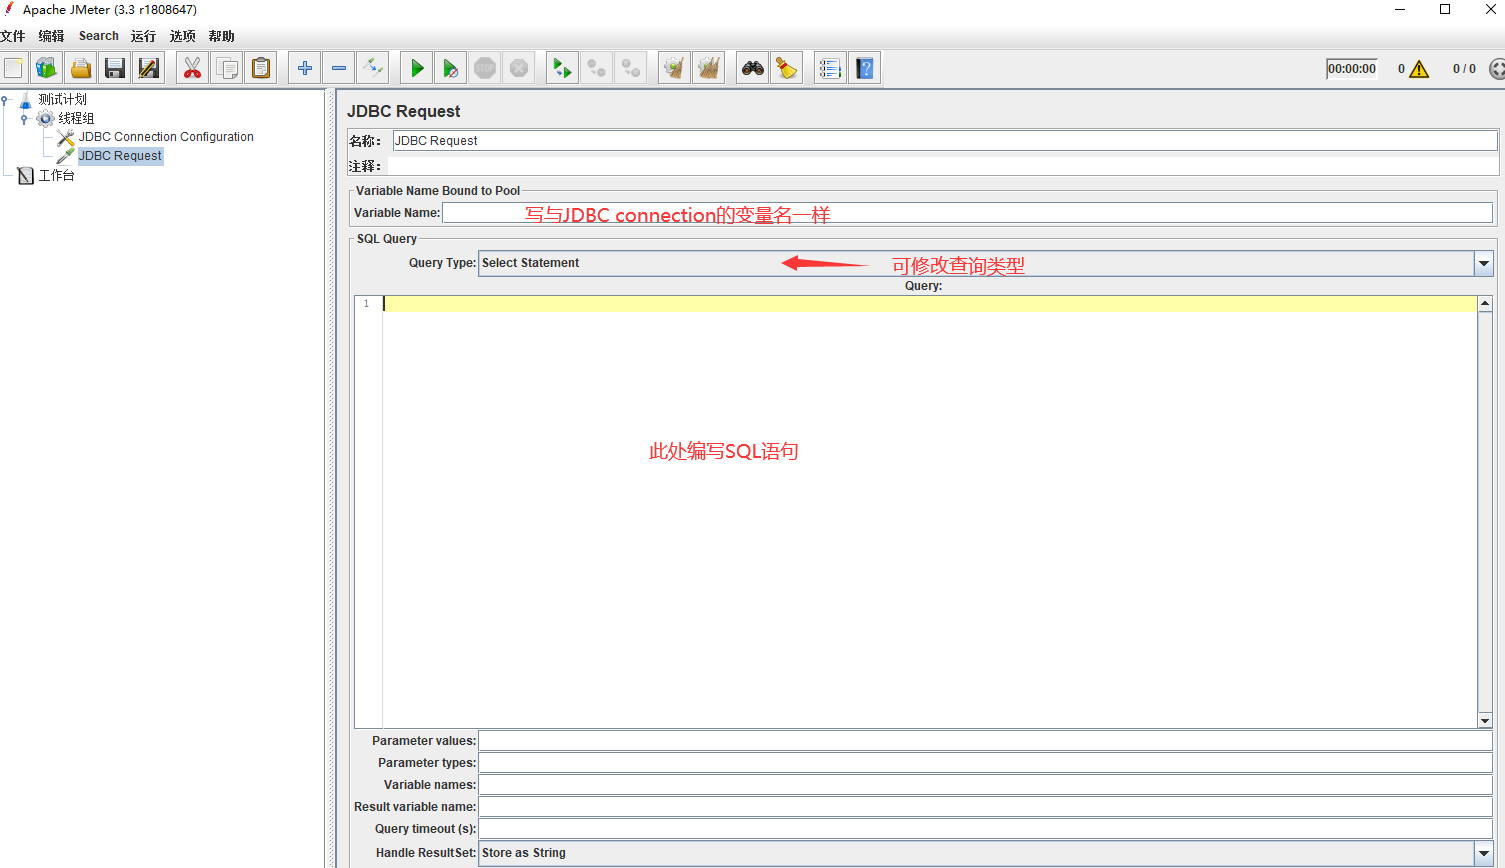Click the minus Collapse All icon
The height and width of the screenshot is (868, 1505).
pos(339,68)
